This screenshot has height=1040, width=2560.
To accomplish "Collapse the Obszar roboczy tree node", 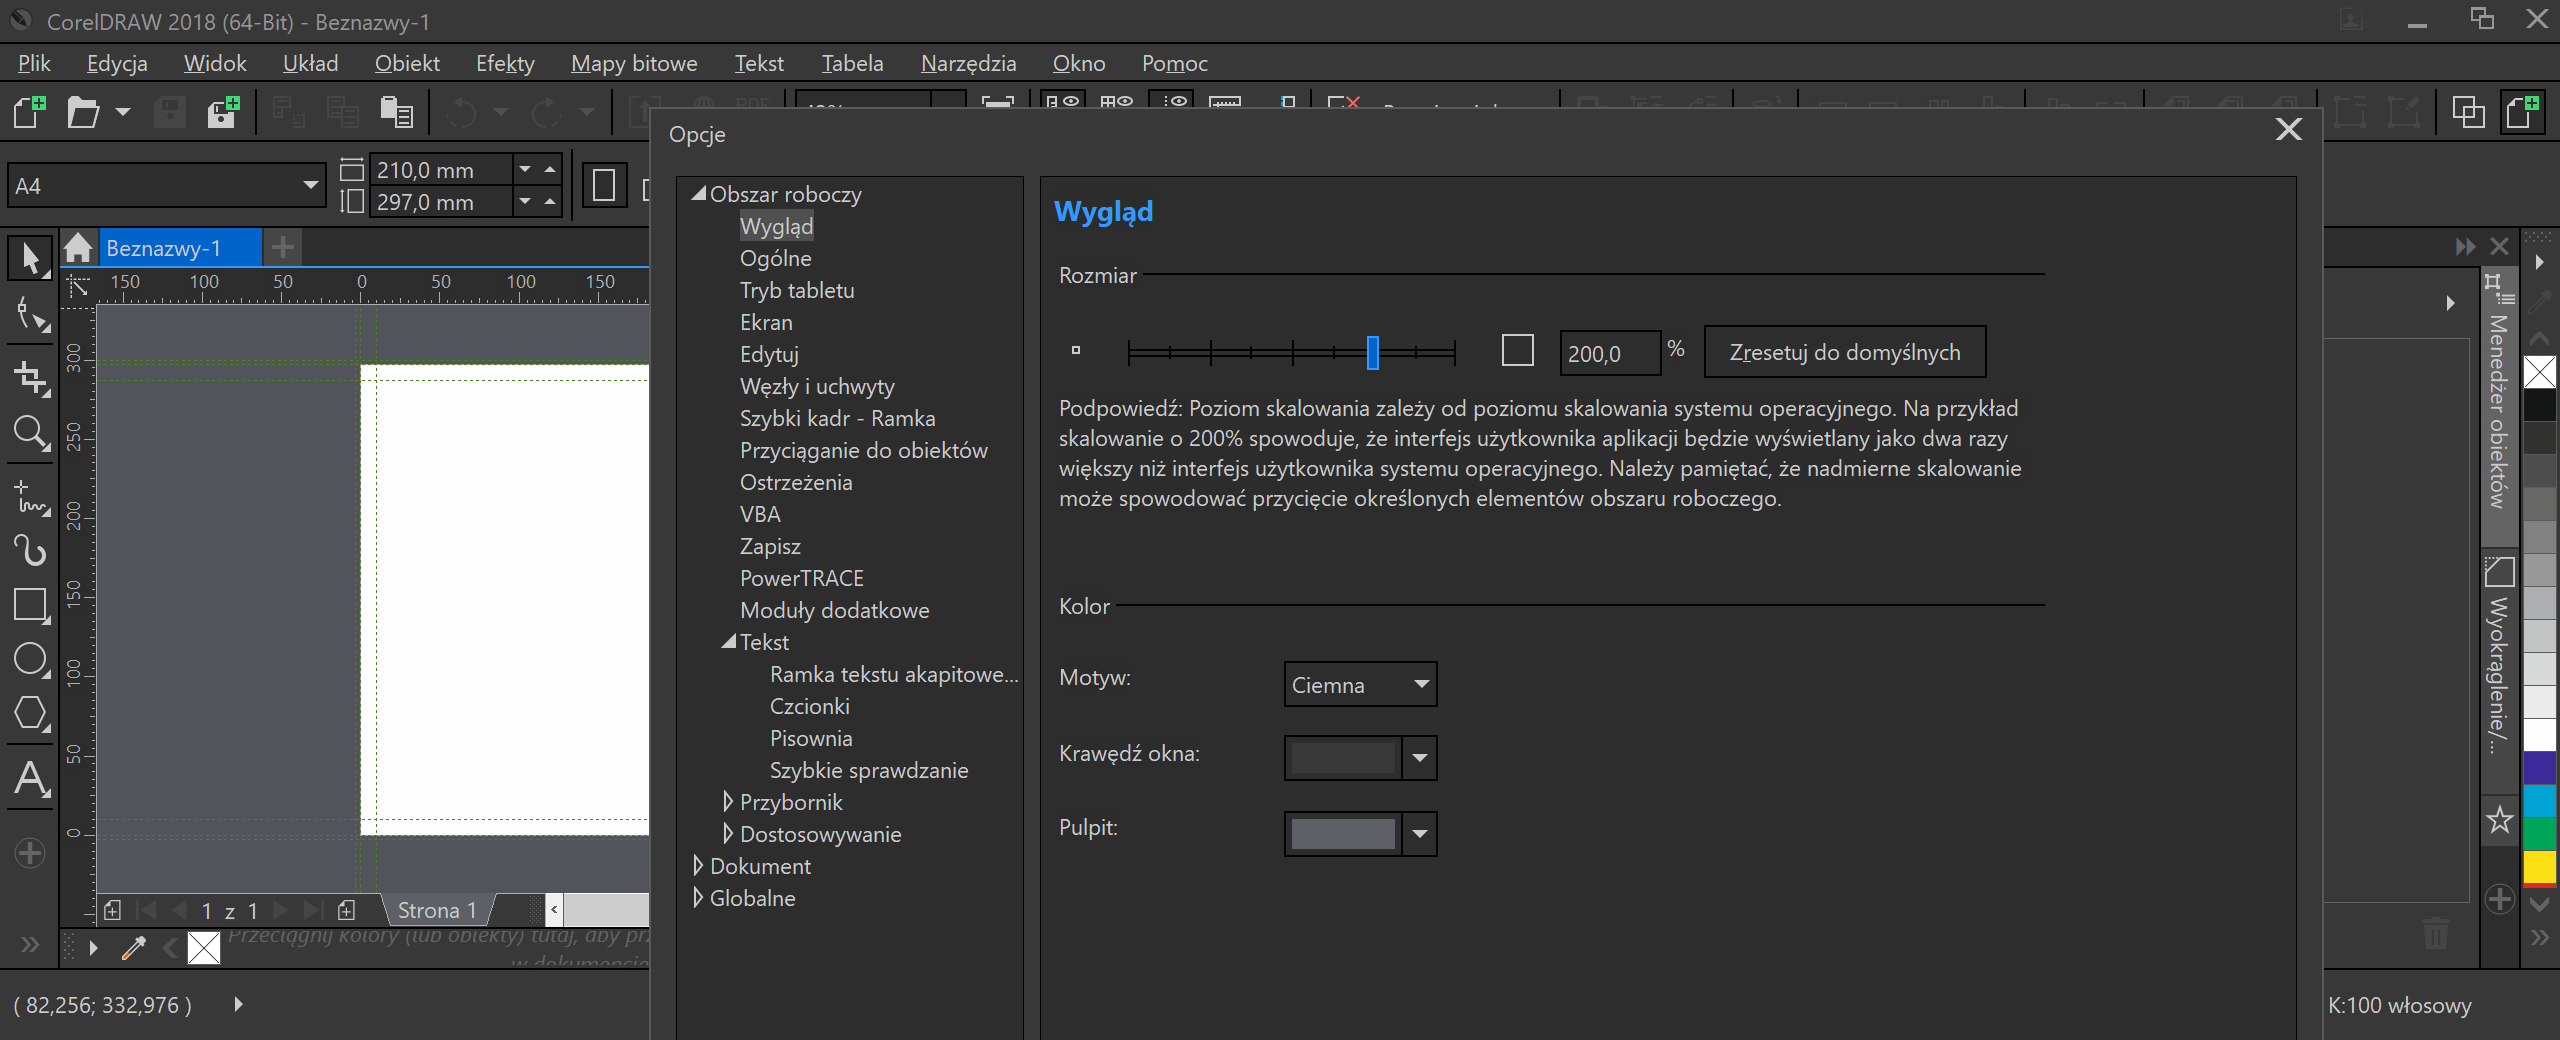I will (x=698, y=194).
